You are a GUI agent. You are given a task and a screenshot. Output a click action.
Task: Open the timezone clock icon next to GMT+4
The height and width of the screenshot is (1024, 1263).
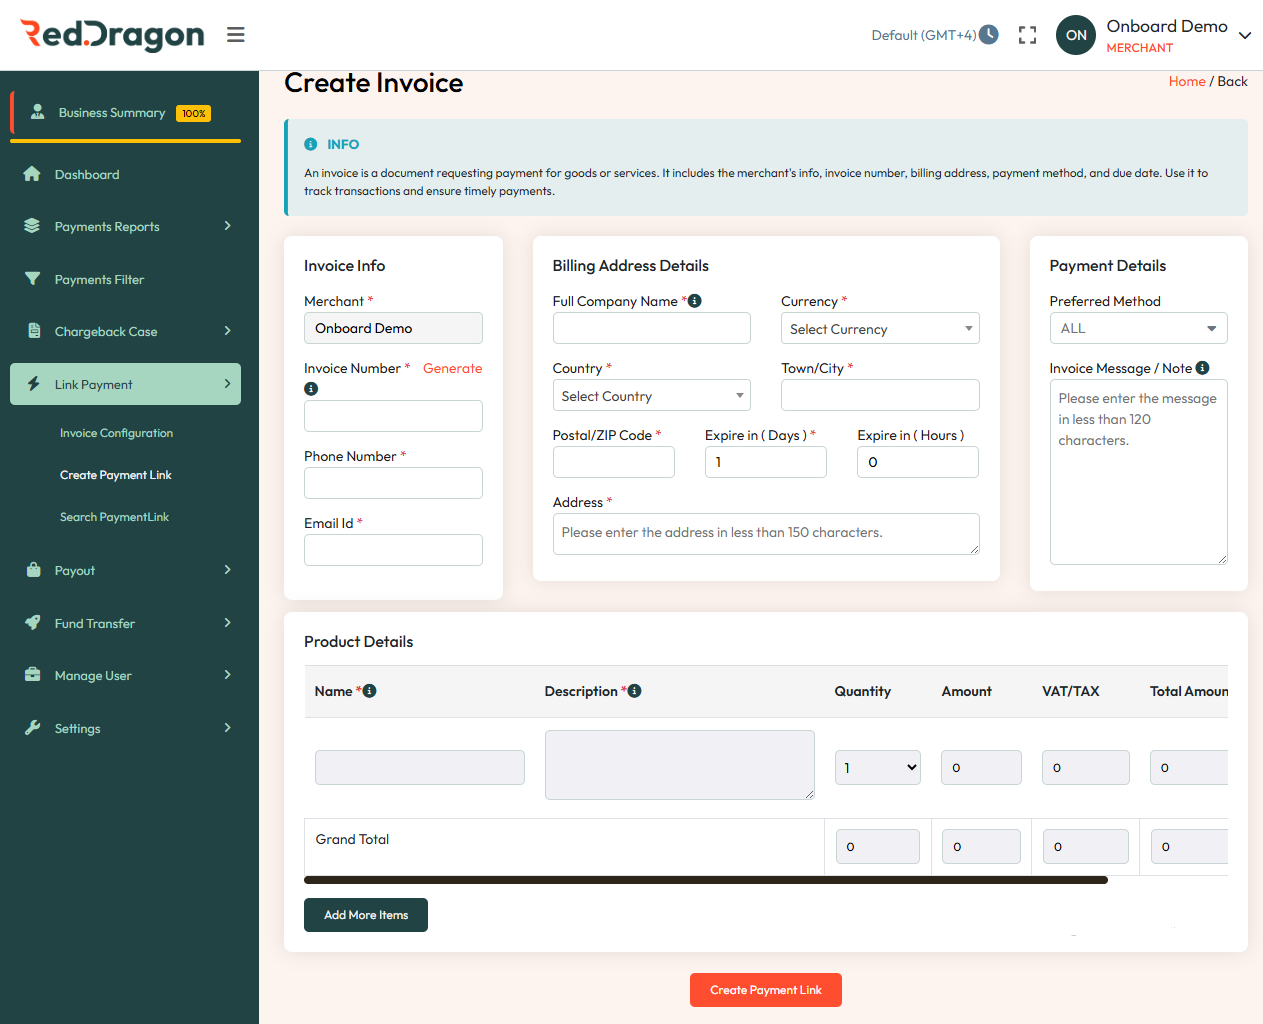[x=989, y=34]
